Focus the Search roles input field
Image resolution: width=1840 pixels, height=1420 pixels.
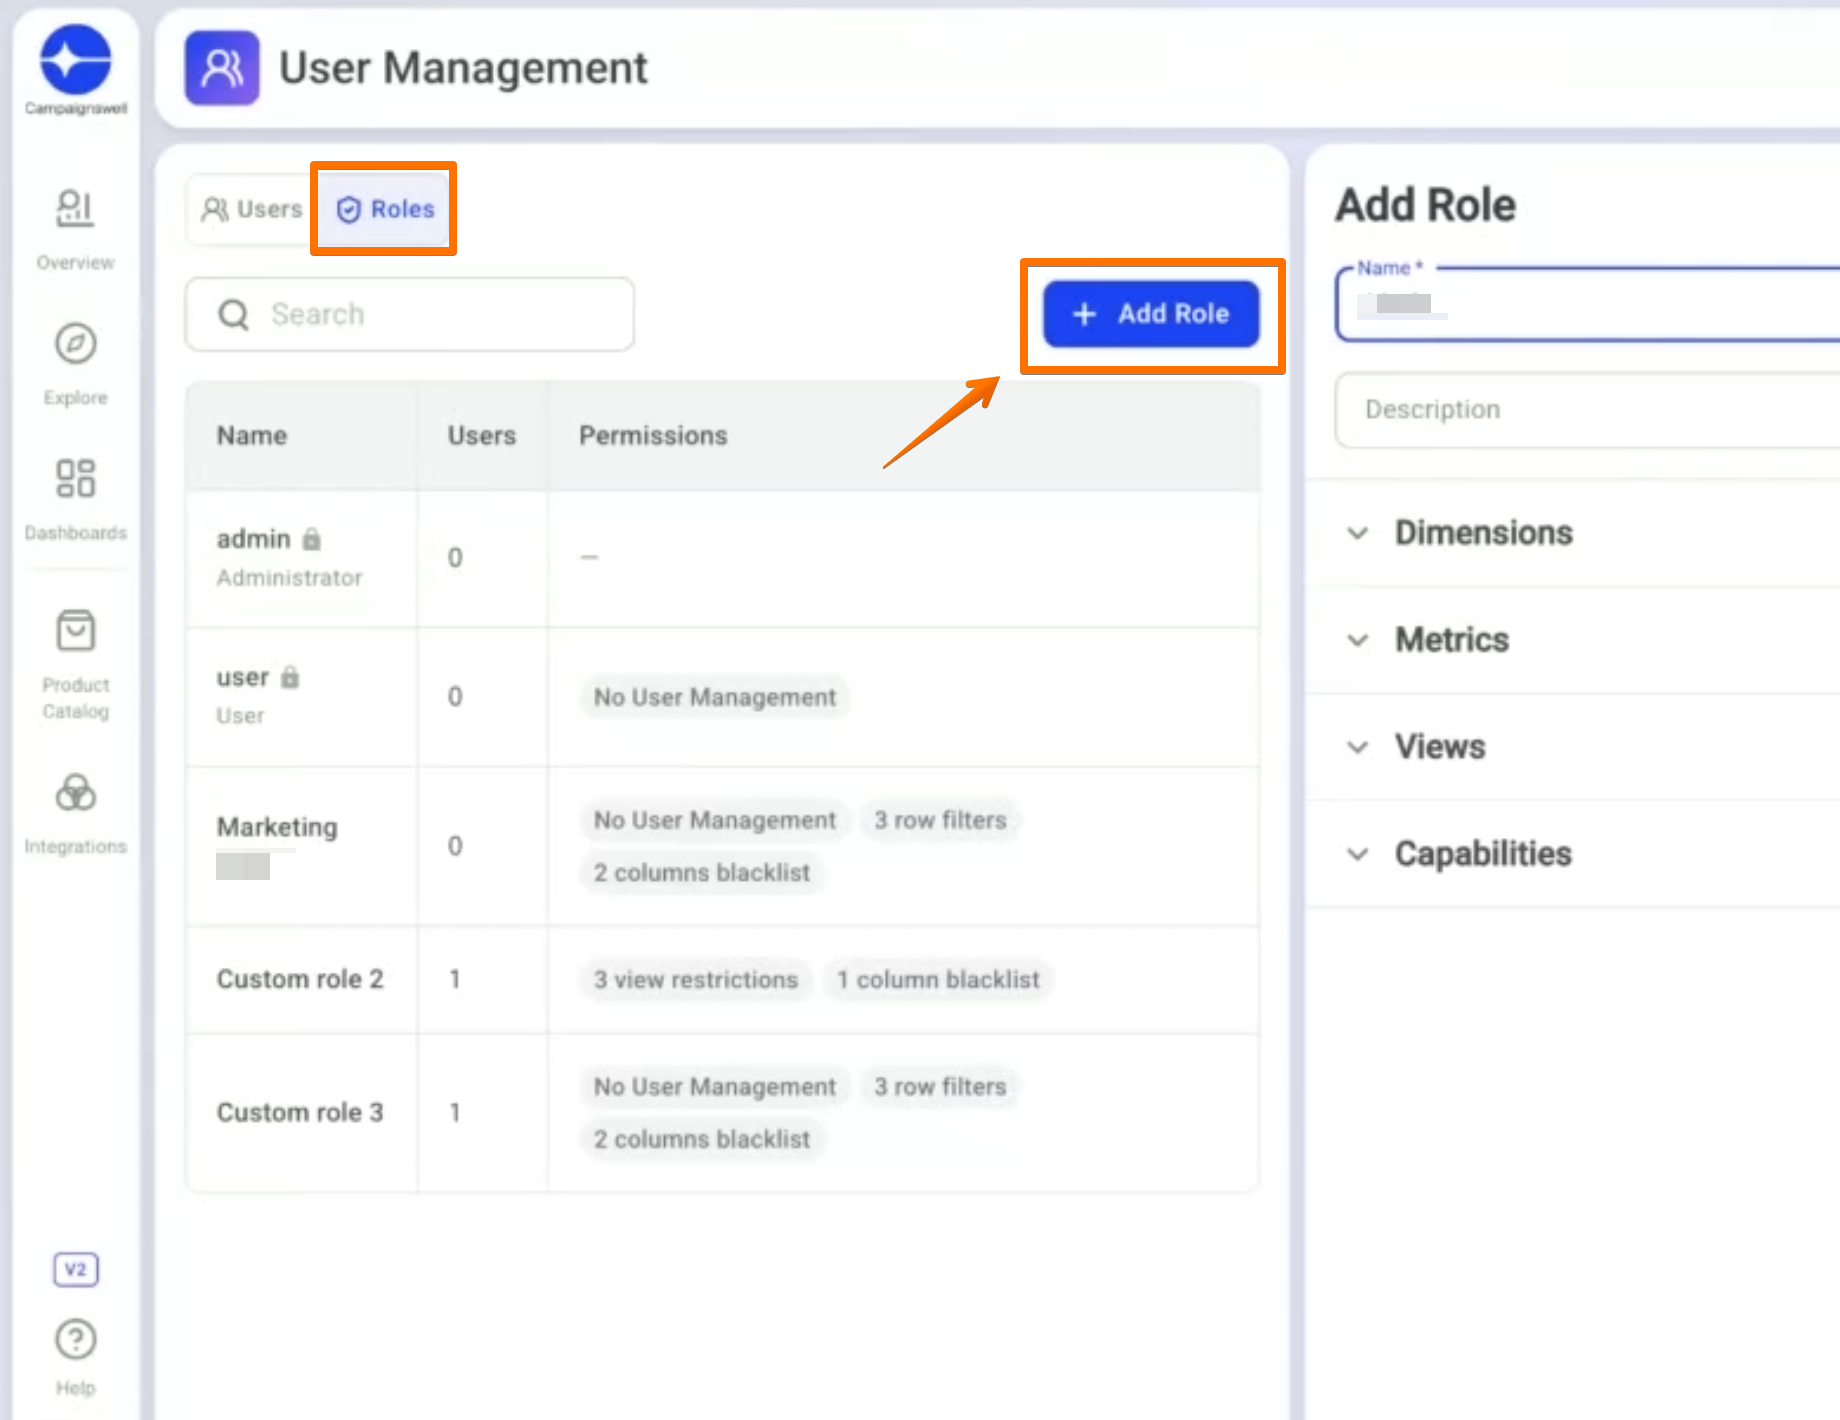point(410,314)
